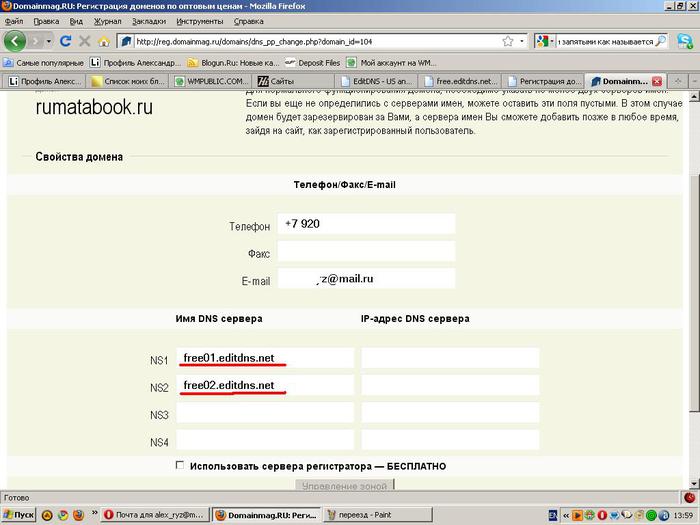Click the Телефон input field
This screenshot has width=700, height=525.
point(367,224)
